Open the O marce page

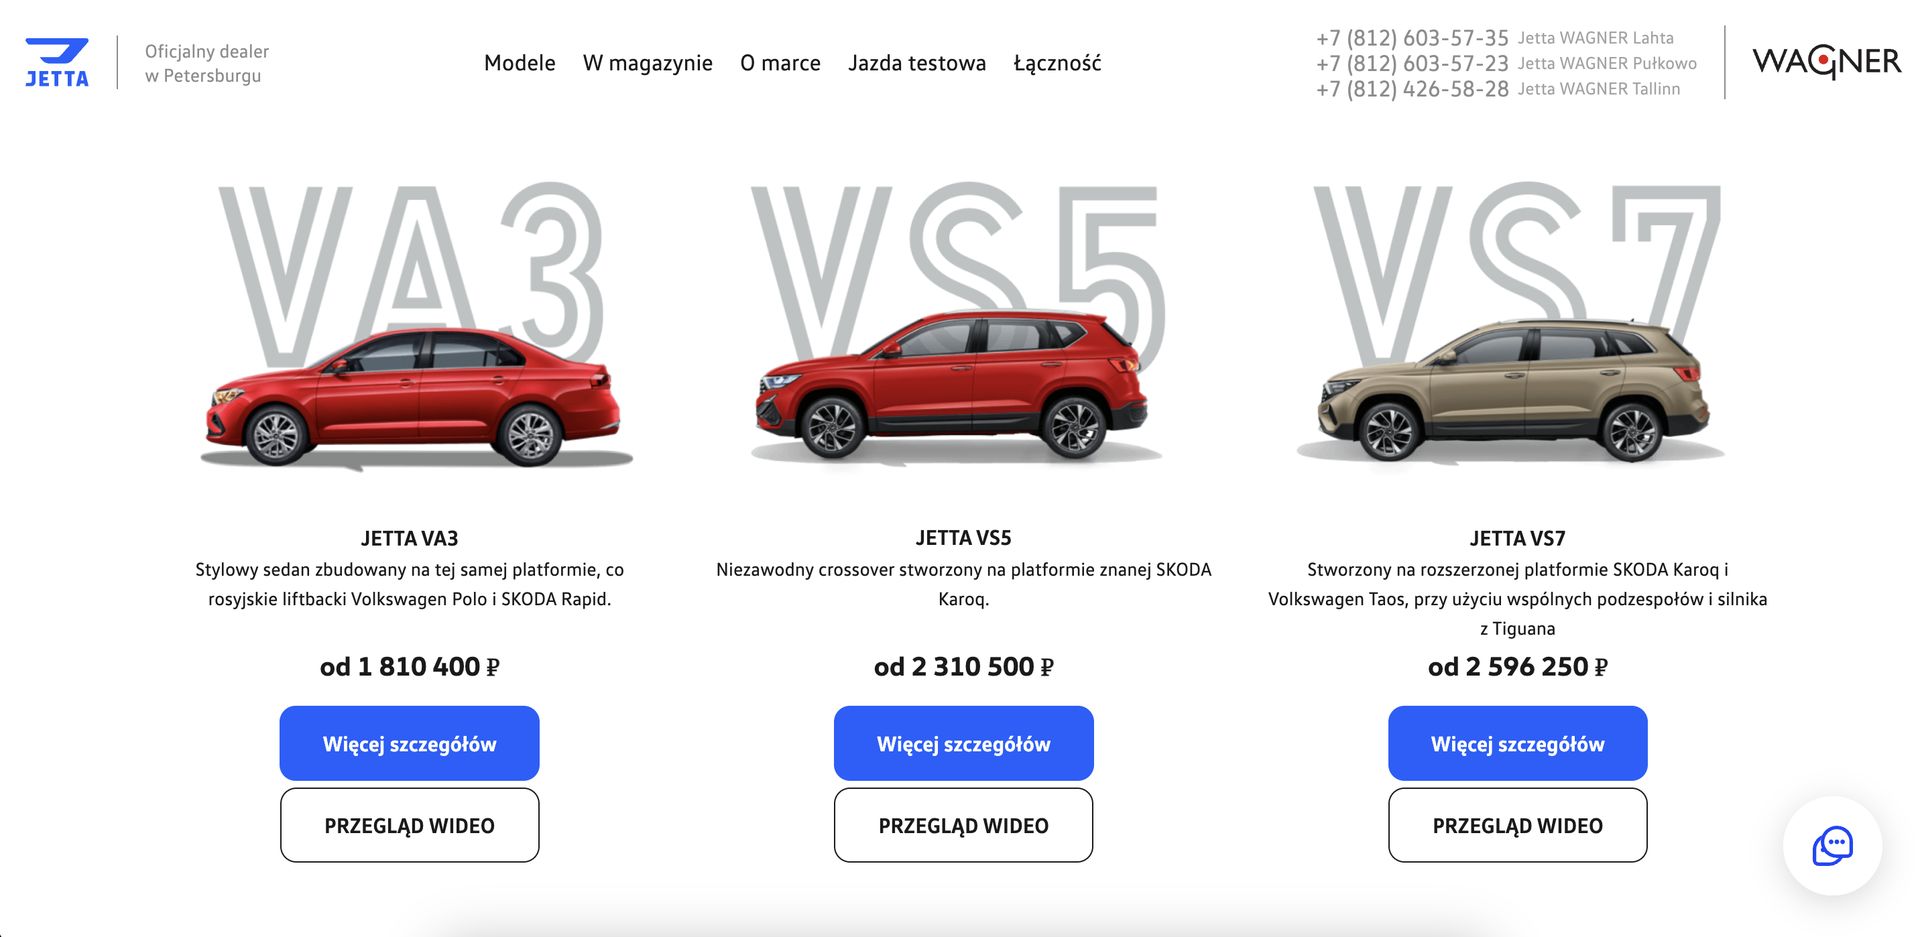click(x=780, y=63)
